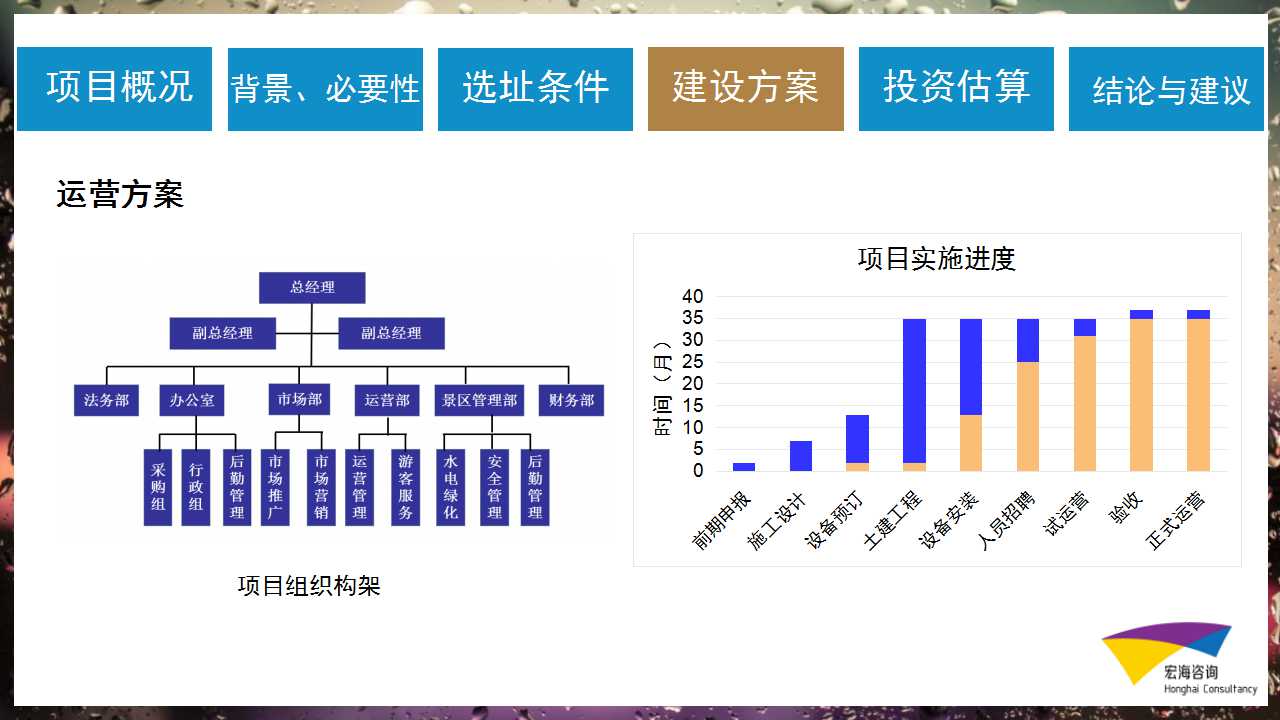Click the 施工设计 blue bar

(801, 456)
